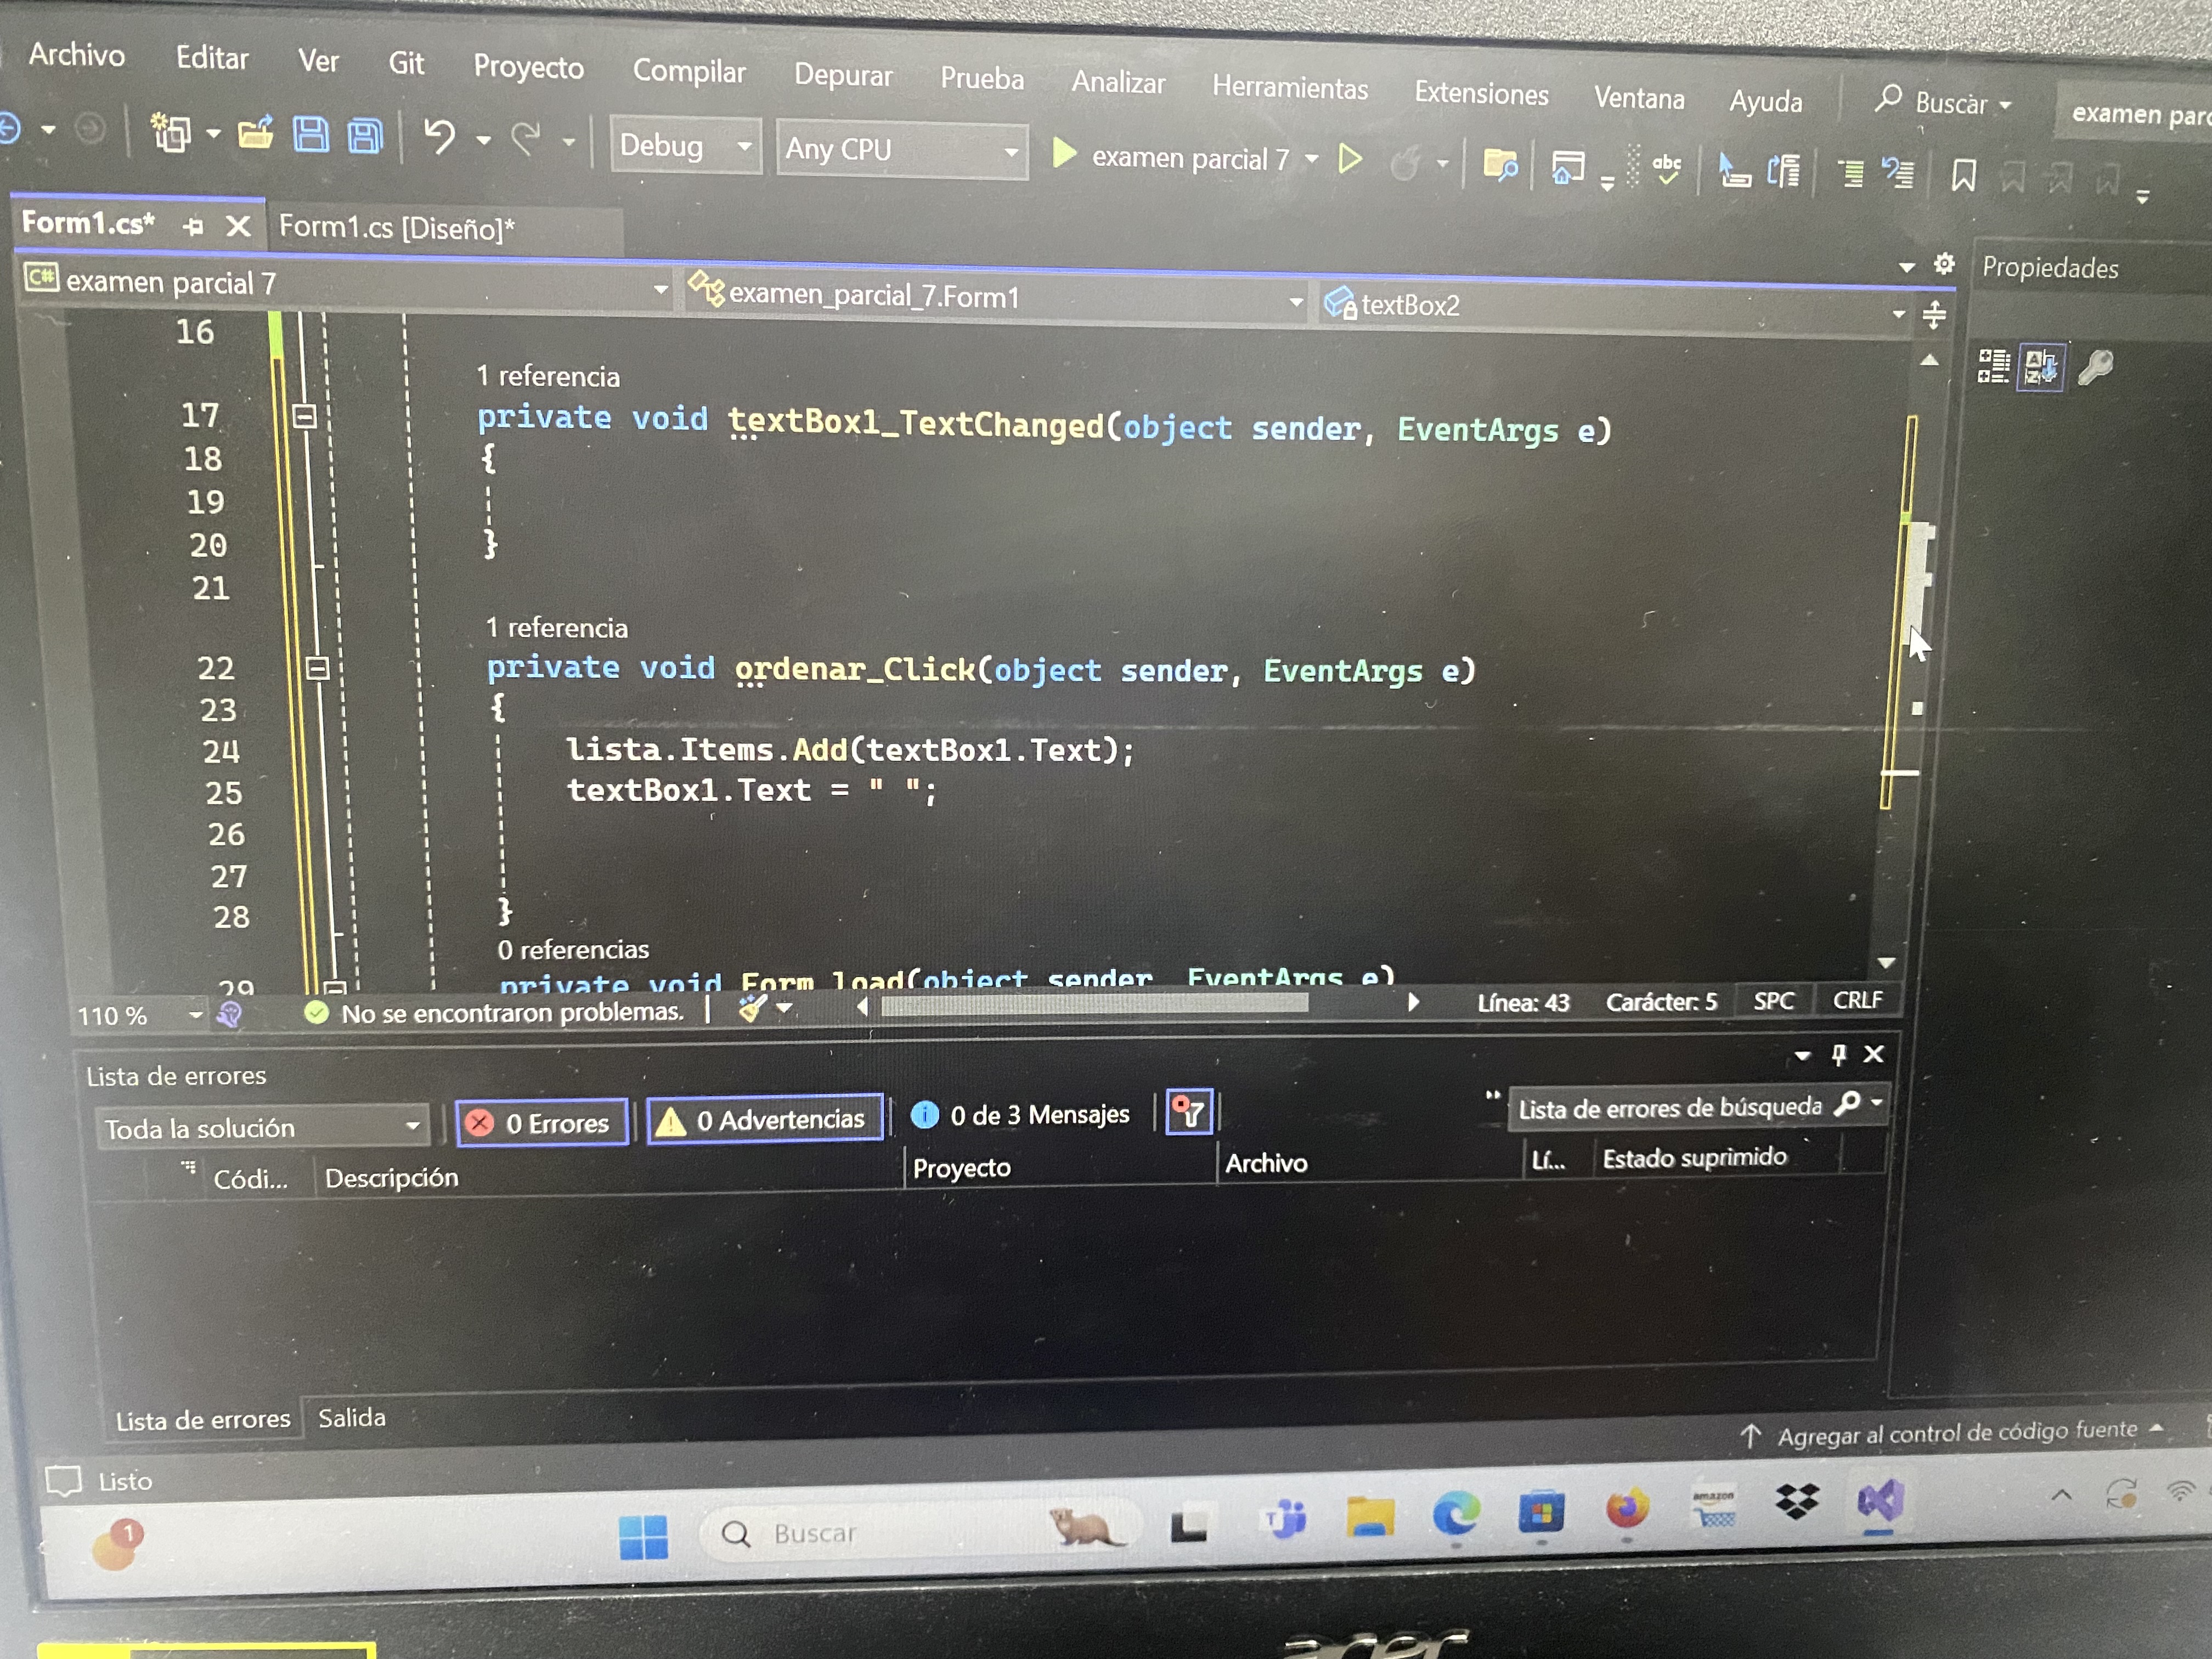Toggle the 0 Errores filter button
Viewport: 2212px width, 1659px height.
[x=543, y=1122]
